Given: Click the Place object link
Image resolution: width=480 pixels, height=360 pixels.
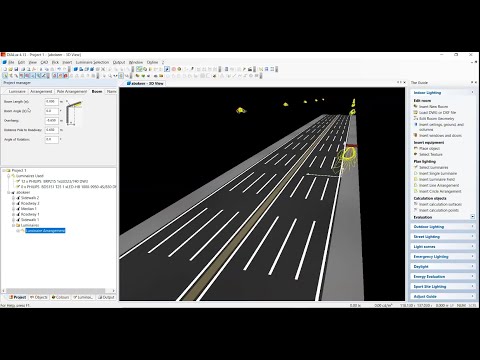Looking at the screenshot, I should point(430,148).
